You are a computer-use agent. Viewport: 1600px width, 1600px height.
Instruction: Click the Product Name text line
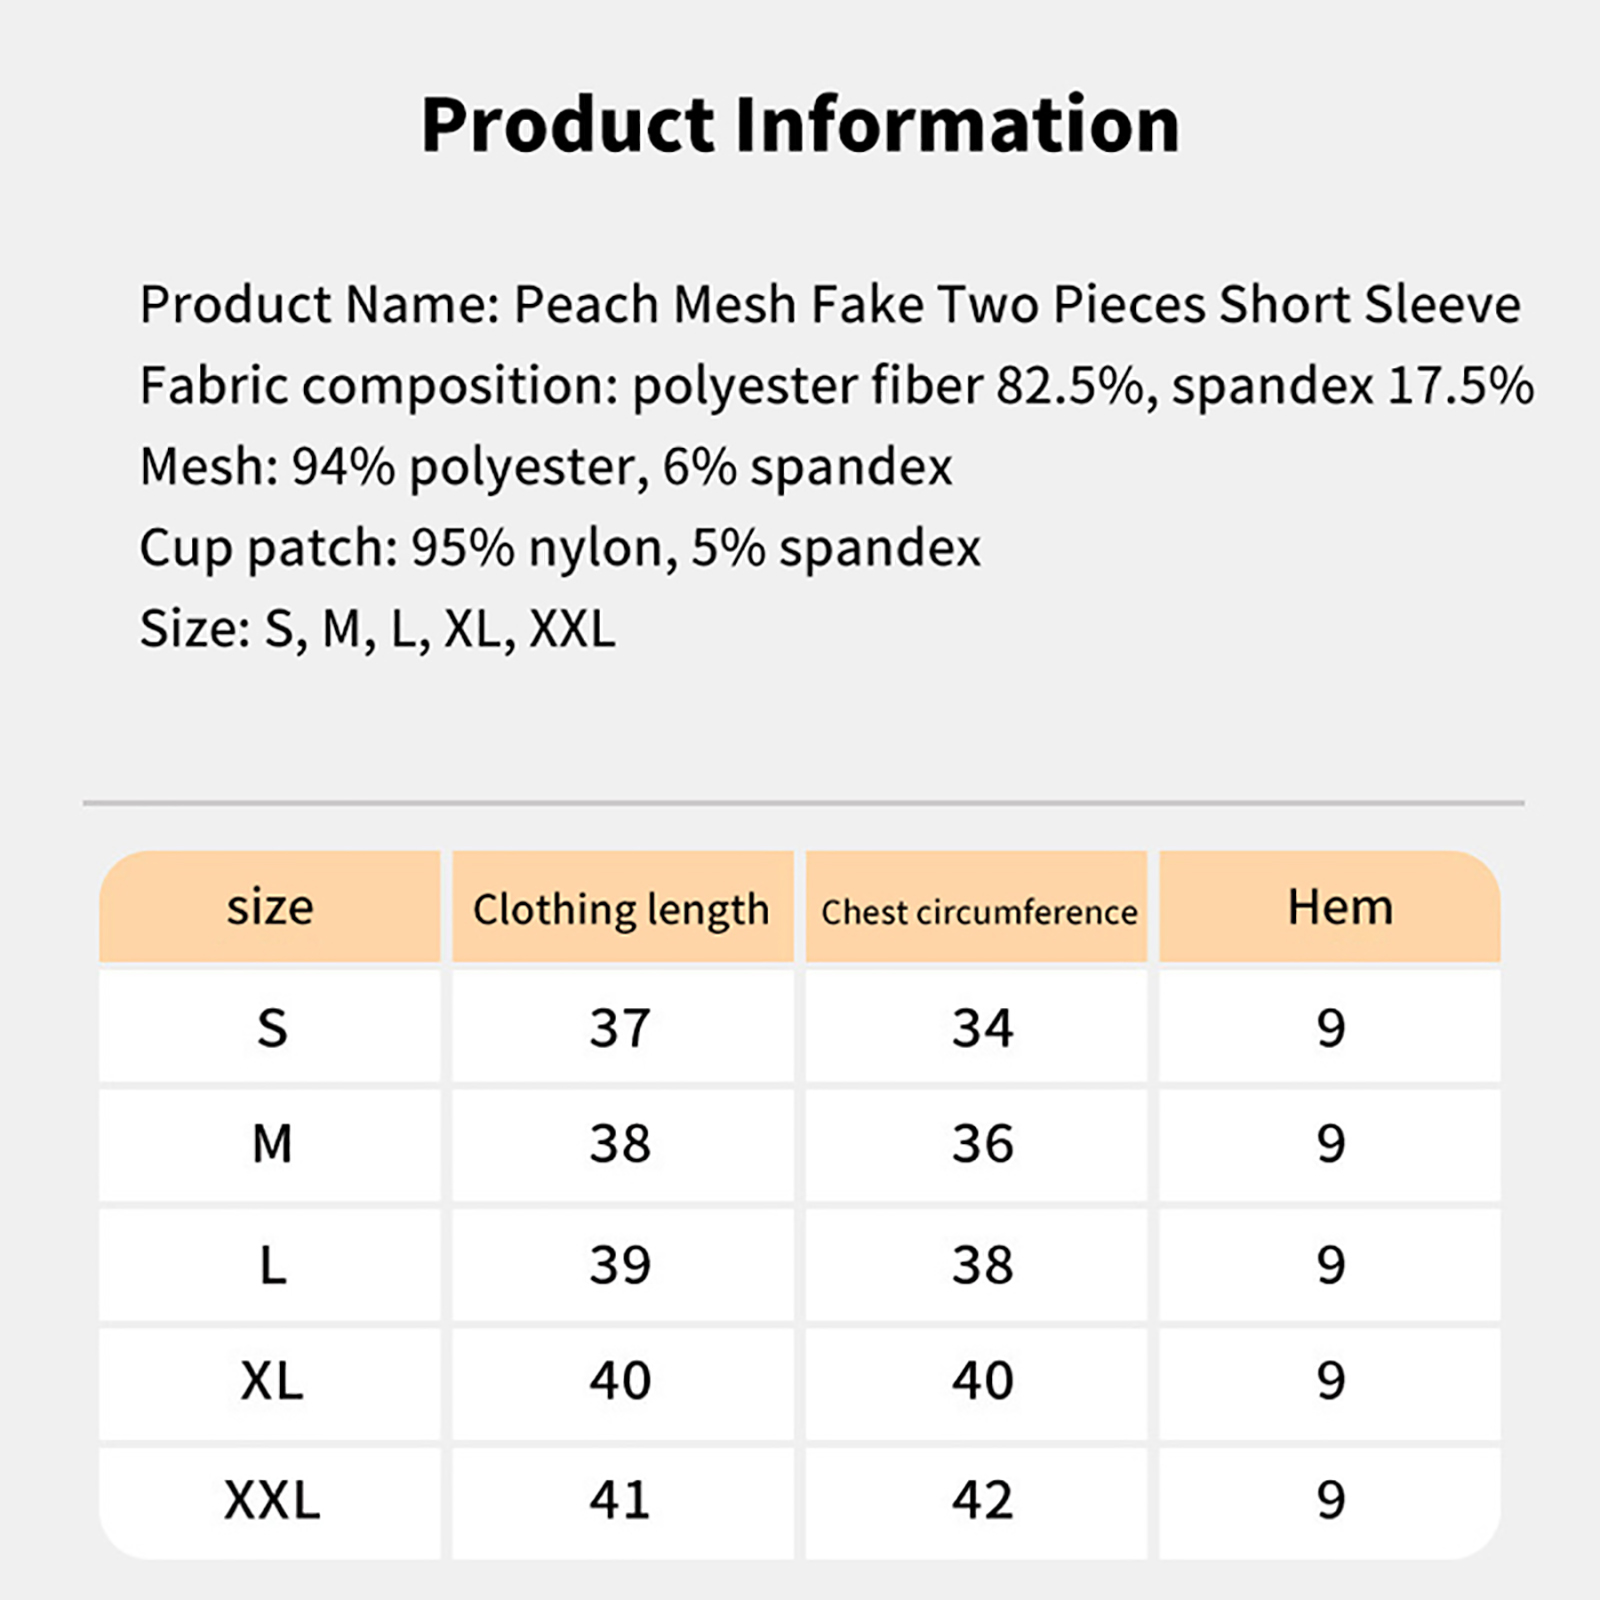pos(829,304)
